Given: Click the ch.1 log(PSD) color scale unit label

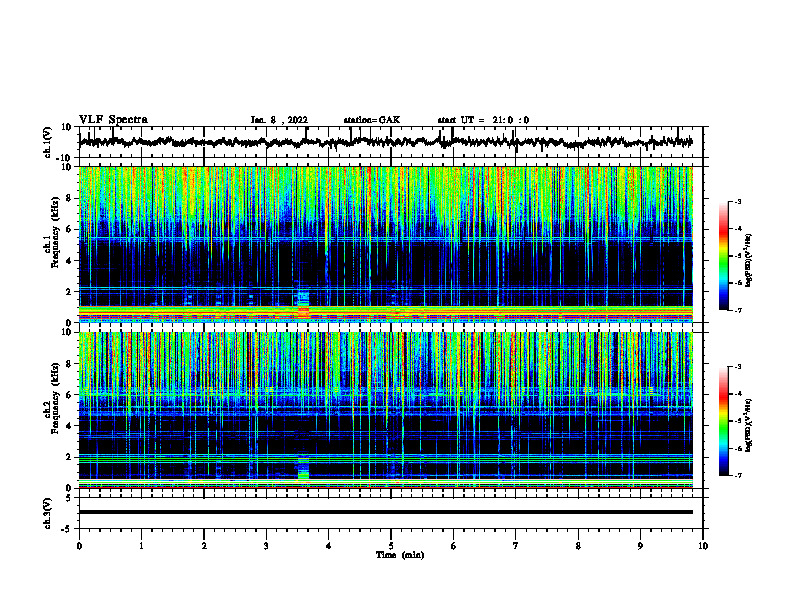Looking at the screenshot, I should click(x=750, y=261).
